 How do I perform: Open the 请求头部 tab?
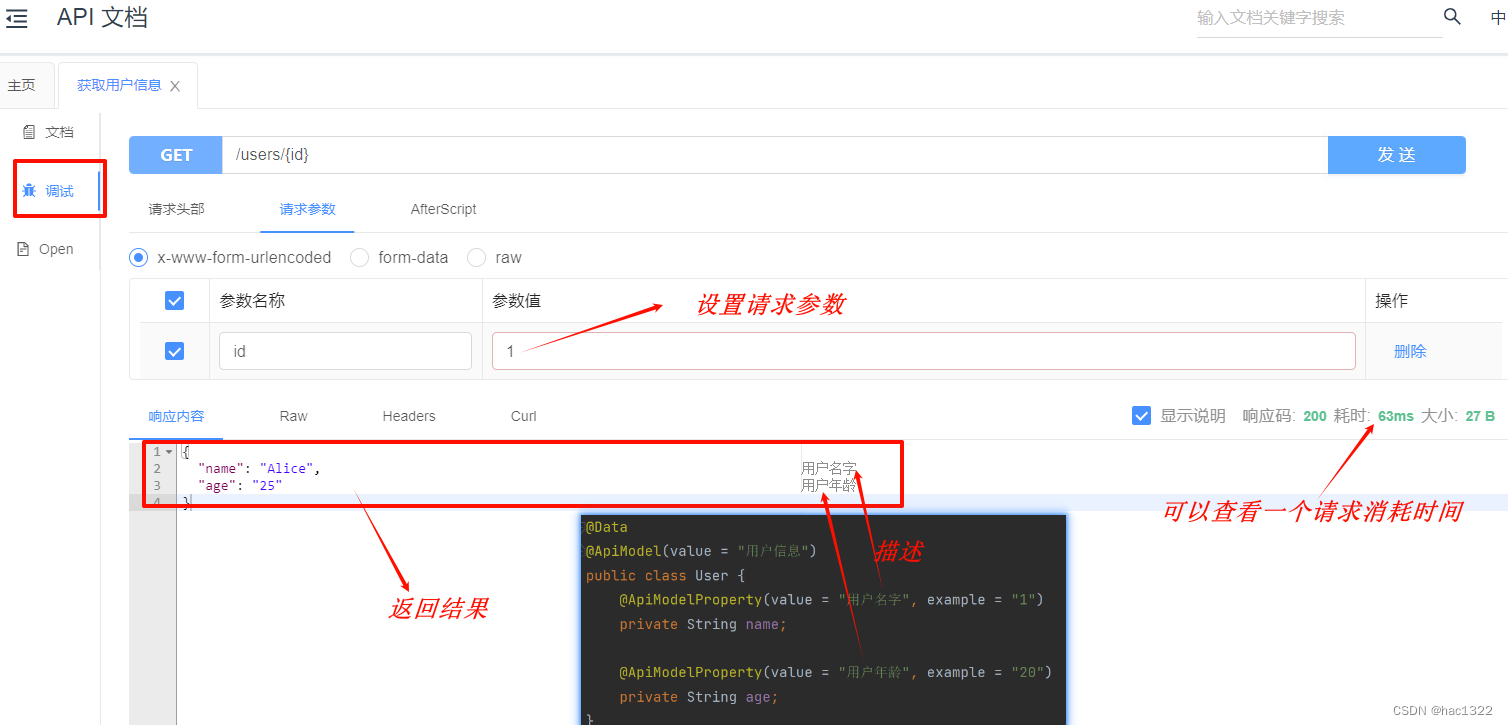click(176, 209)
